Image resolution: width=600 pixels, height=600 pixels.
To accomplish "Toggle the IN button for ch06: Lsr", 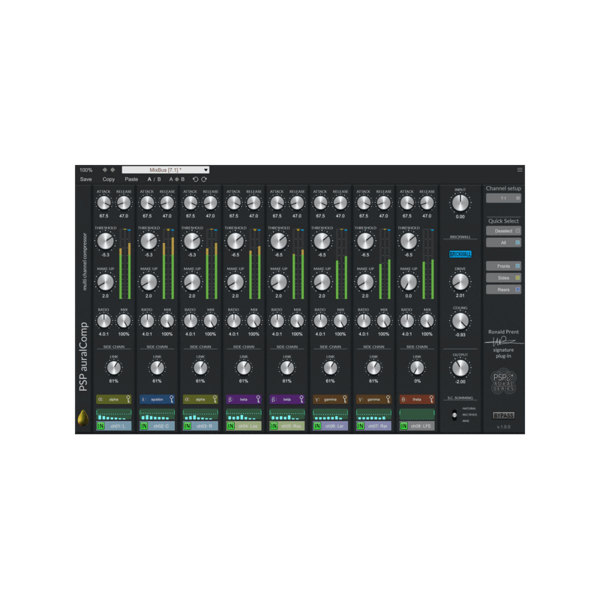I will 317,426.
